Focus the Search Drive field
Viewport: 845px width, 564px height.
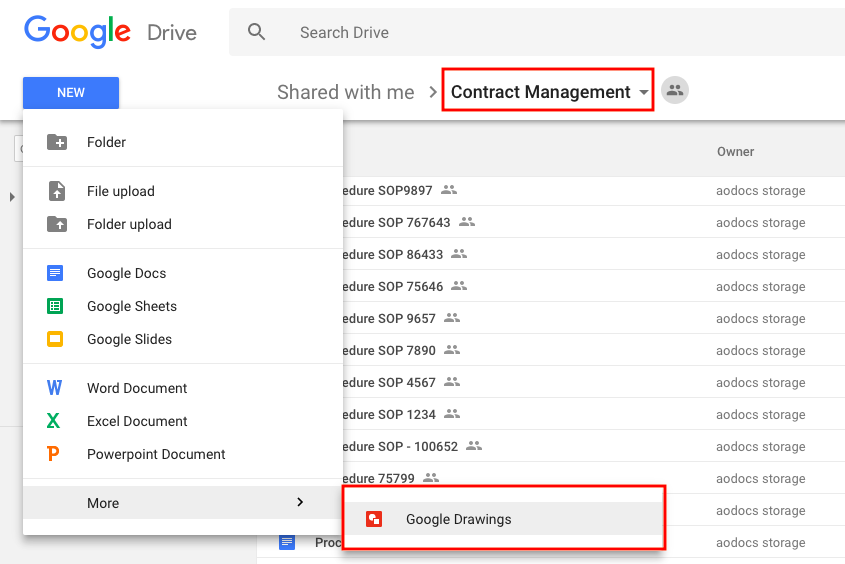537,32
